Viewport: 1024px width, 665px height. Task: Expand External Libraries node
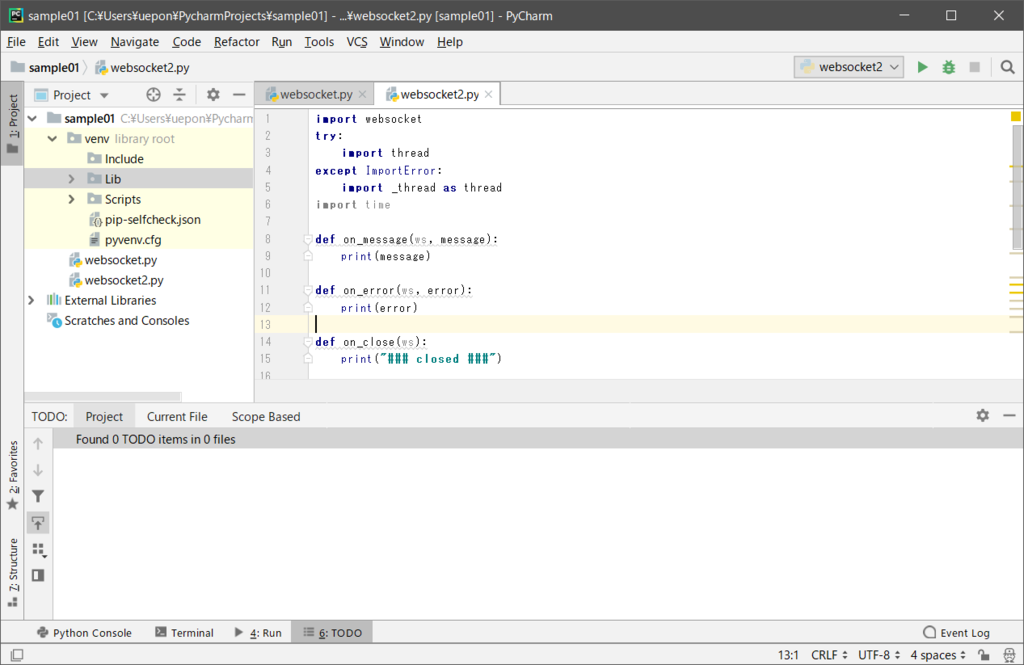(x=32, y=300)
